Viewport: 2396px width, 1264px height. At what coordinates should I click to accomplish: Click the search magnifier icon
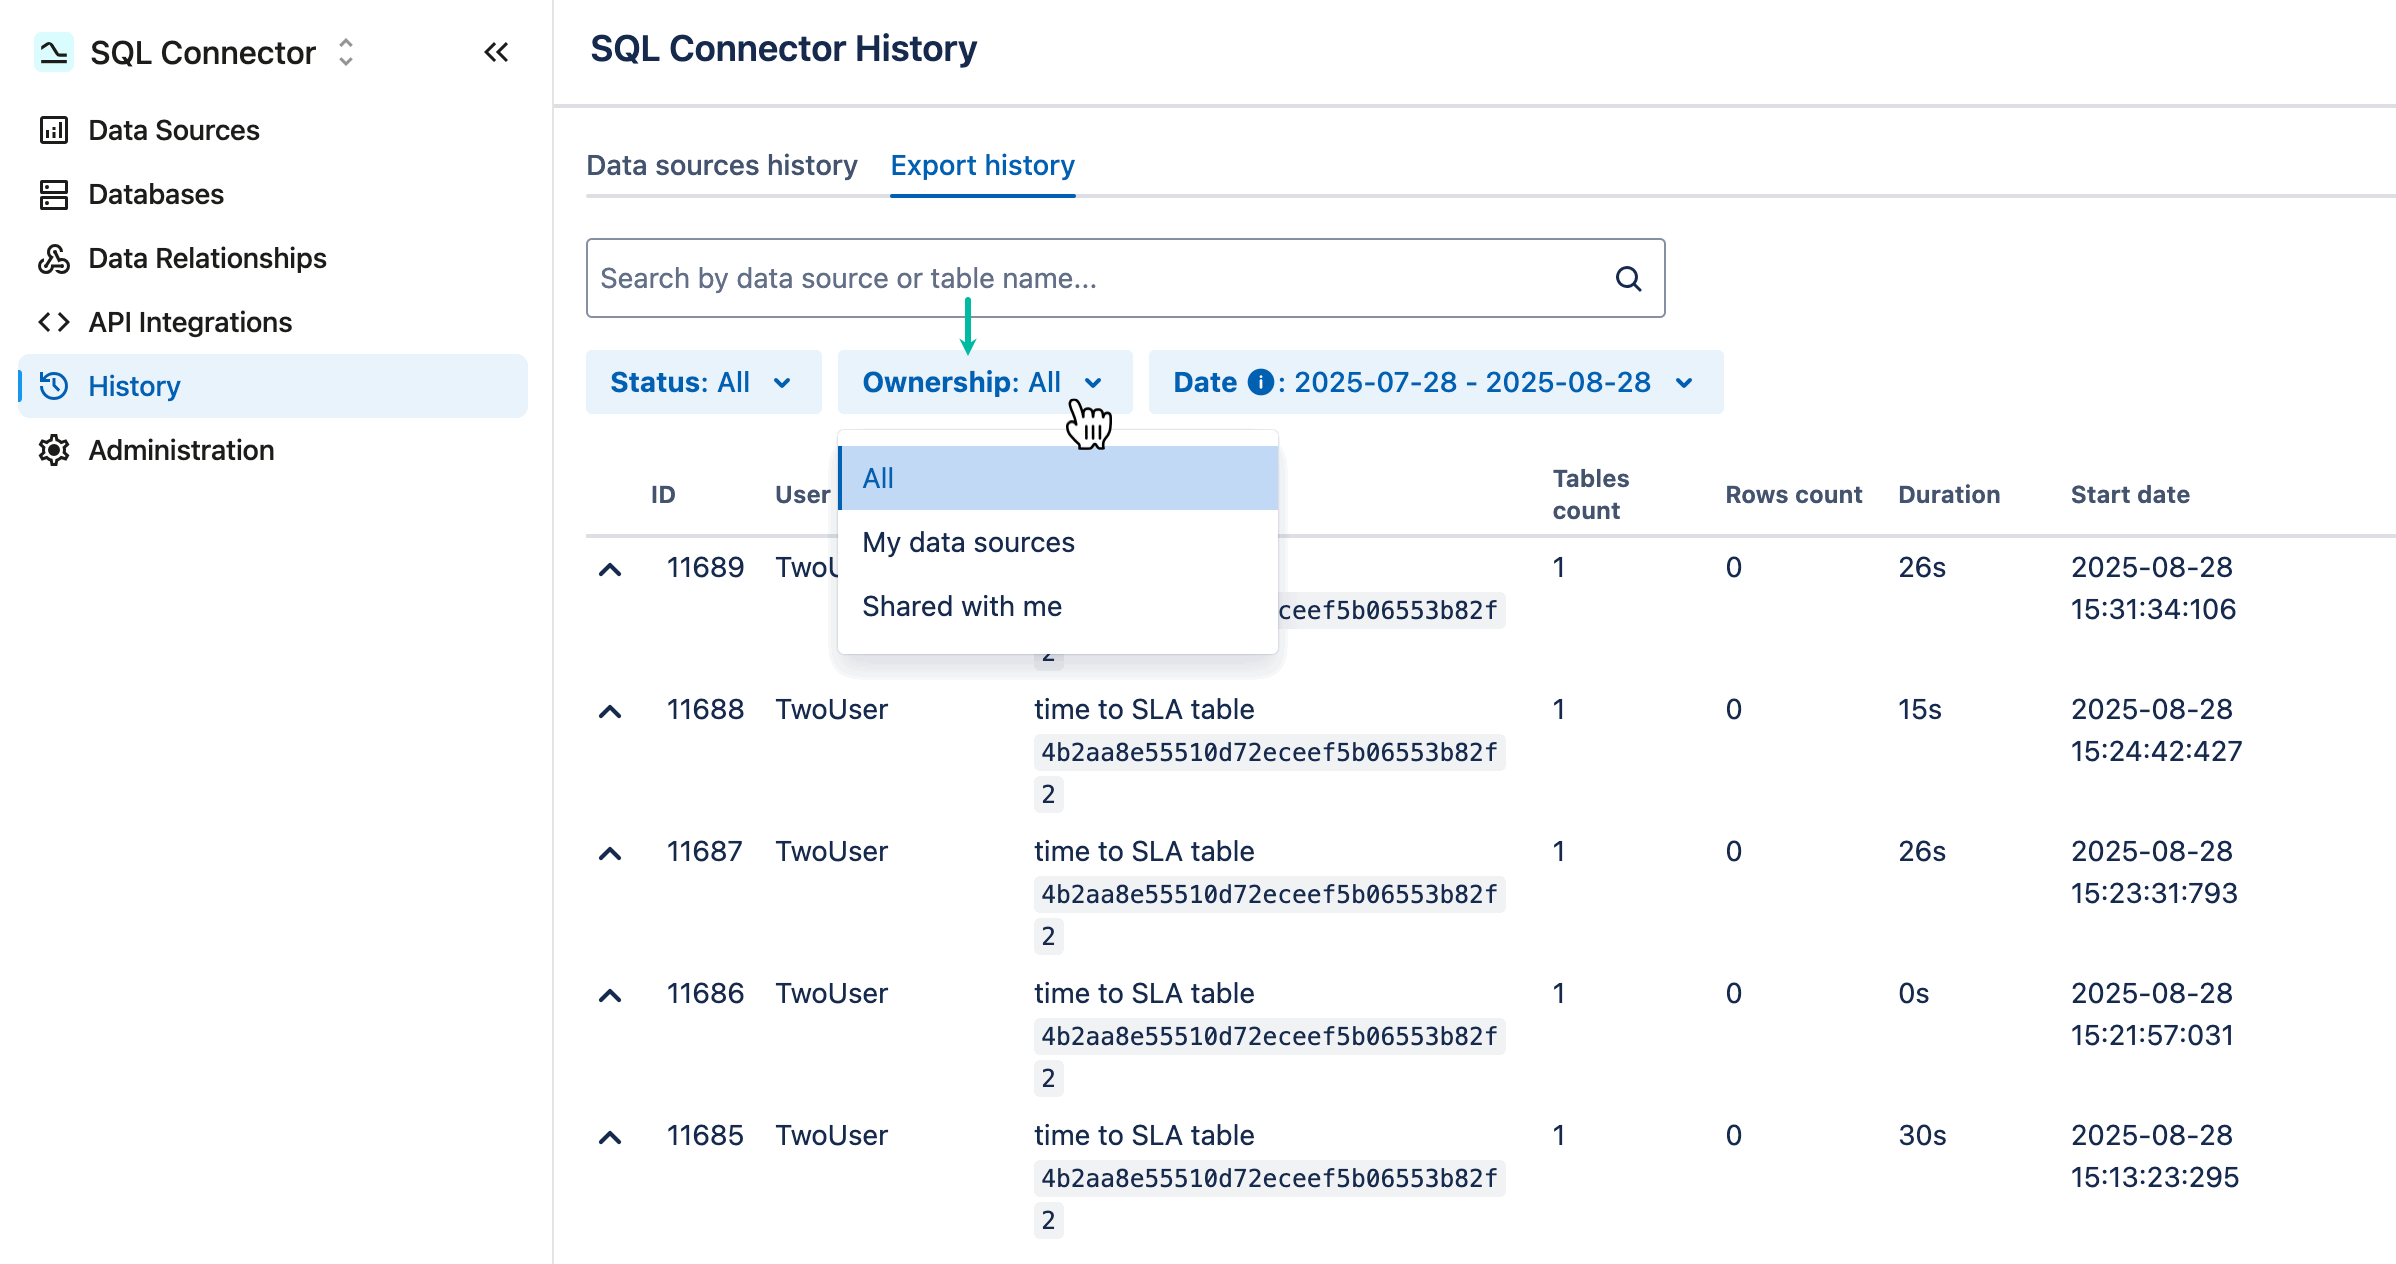point(1628,279)
